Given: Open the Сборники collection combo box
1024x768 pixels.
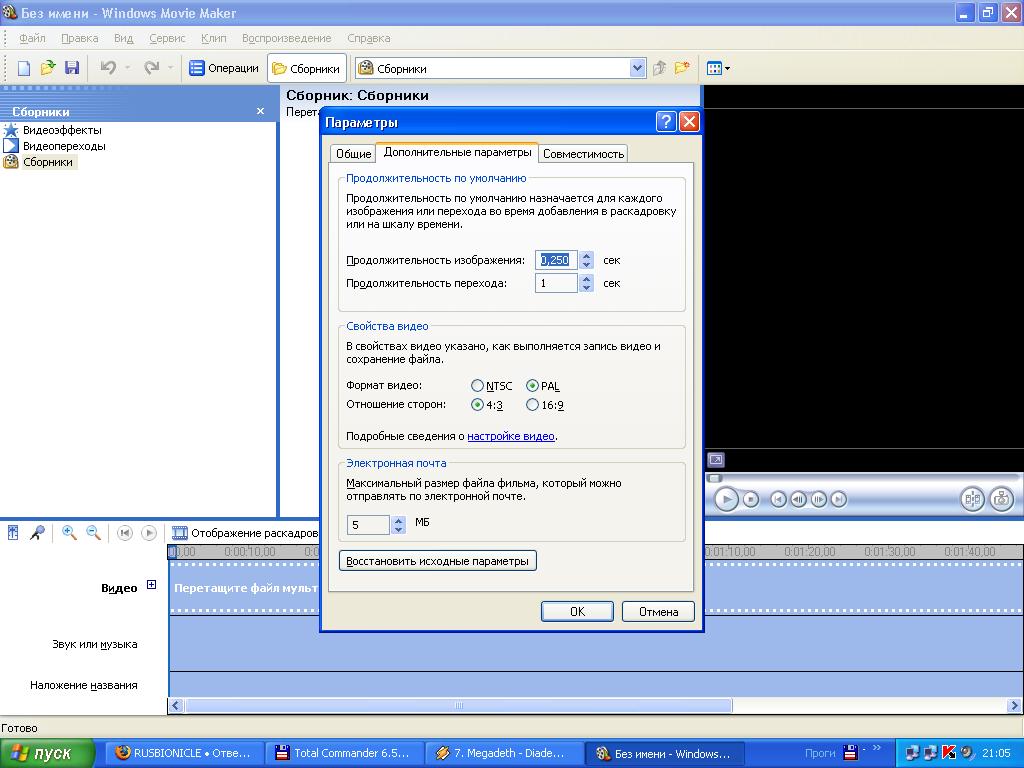Looking at the screenshot, I should click(x=501, y=69).
